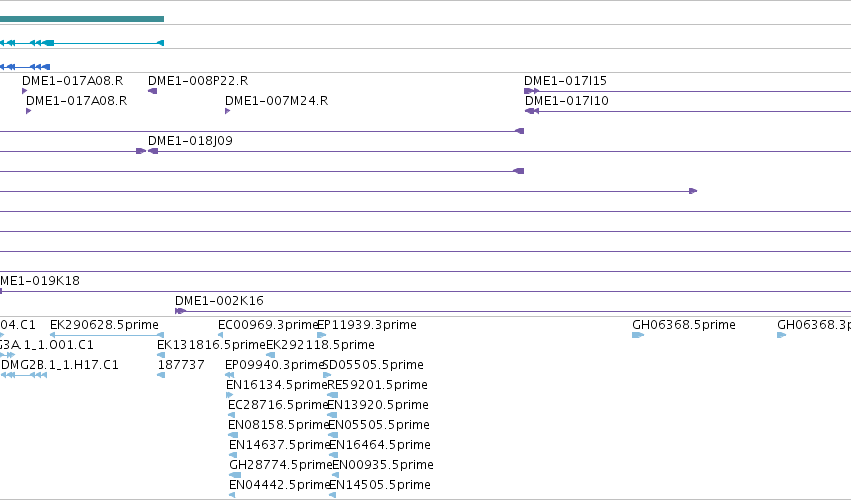Select the EN00935.5prime label

(383, 465)
